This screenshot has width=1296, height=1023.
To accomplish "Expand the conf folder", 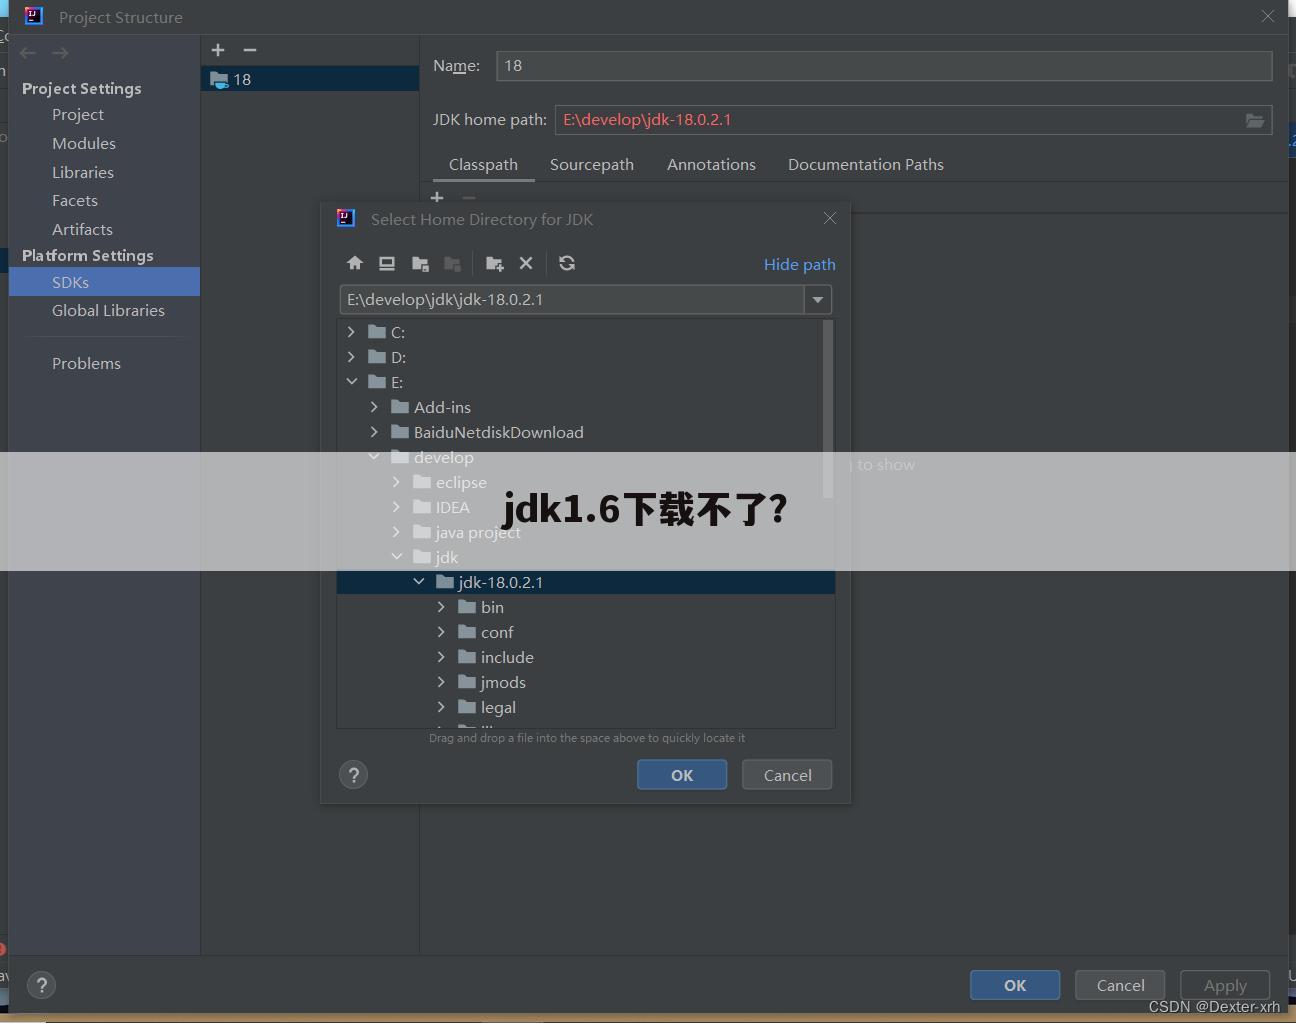I will [441, 632].
